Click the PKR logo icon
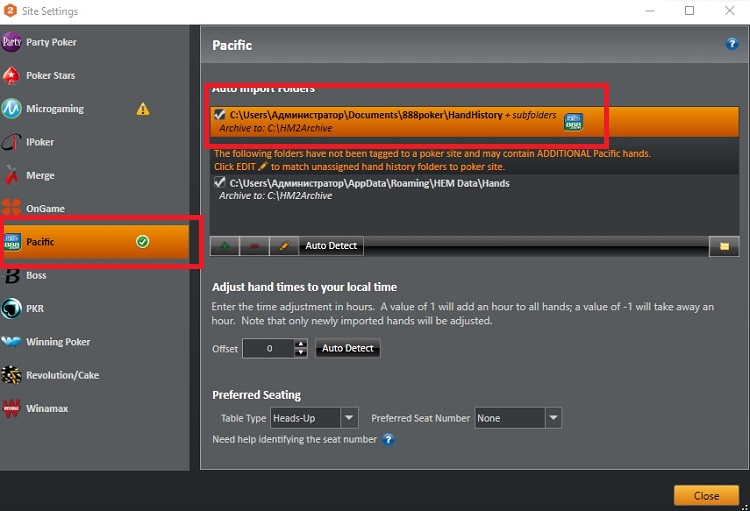This screenshot has height=511, width=750. click(11, 309)
